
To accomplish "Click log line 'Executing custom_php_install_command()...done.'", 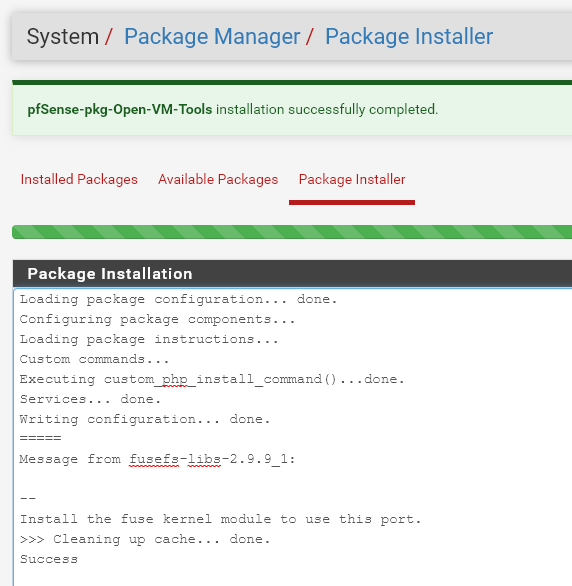I will pyautogui.click(x=212, y=379).
